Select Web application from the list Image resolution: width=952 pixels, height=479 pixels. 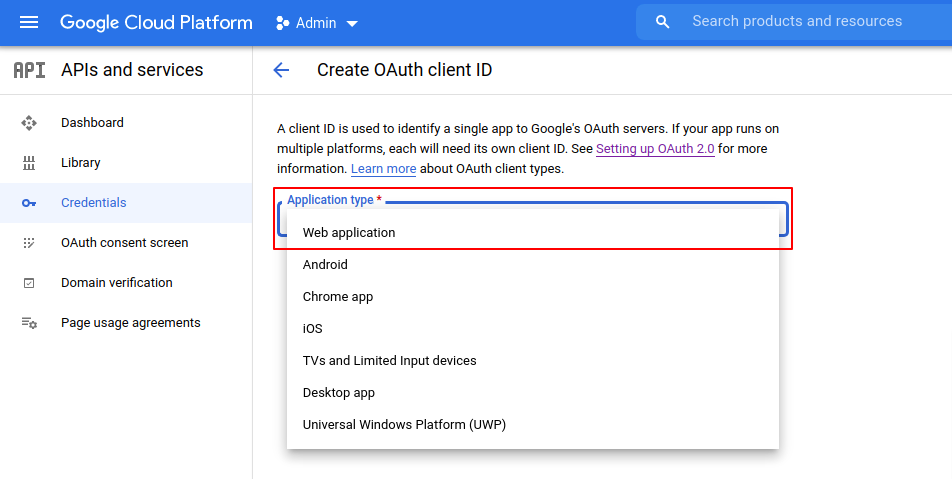(x=349, y=233)
